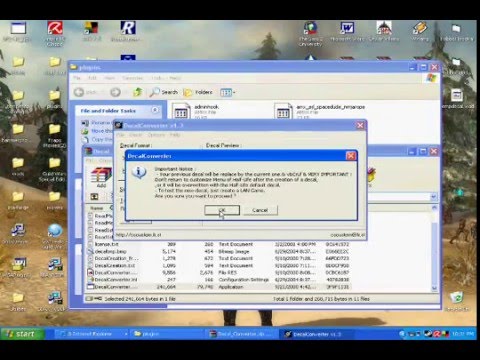Click the Rename task icon in tasks panel
This screenshot has height=360, width=480.
(x=85, y=123)
